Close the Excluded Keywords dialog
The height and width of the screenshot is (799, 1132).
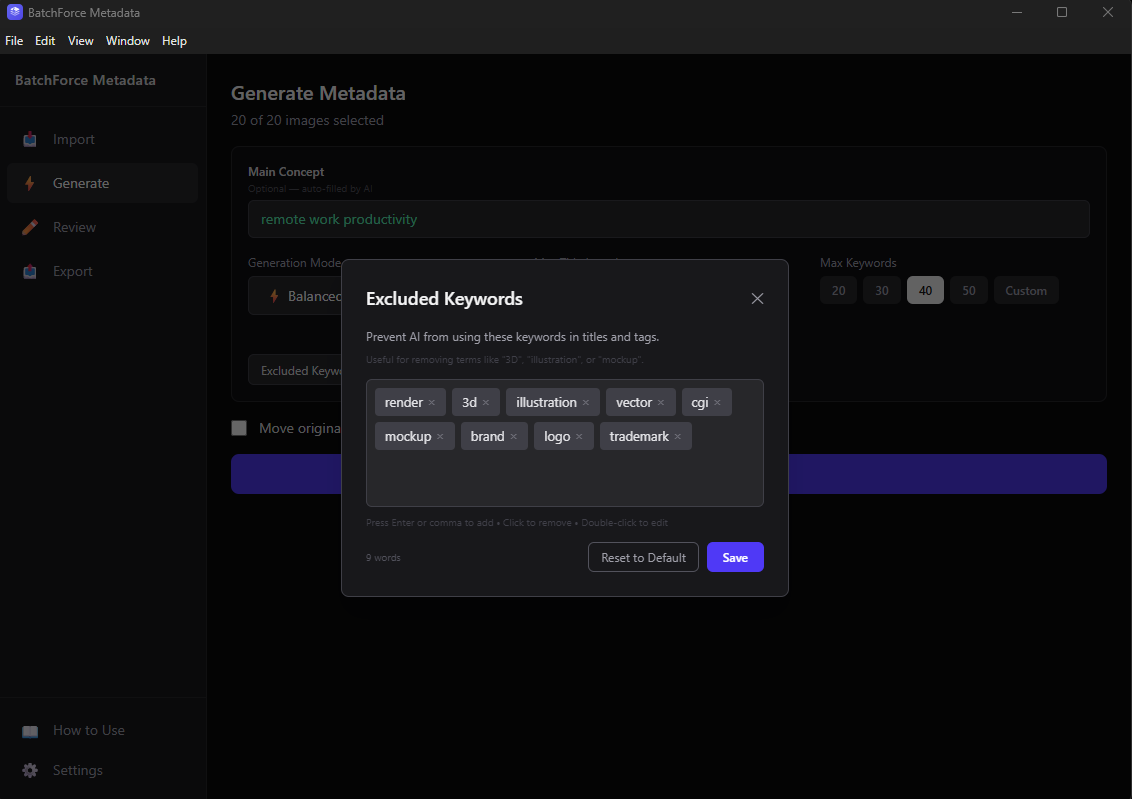pos(757,299)
